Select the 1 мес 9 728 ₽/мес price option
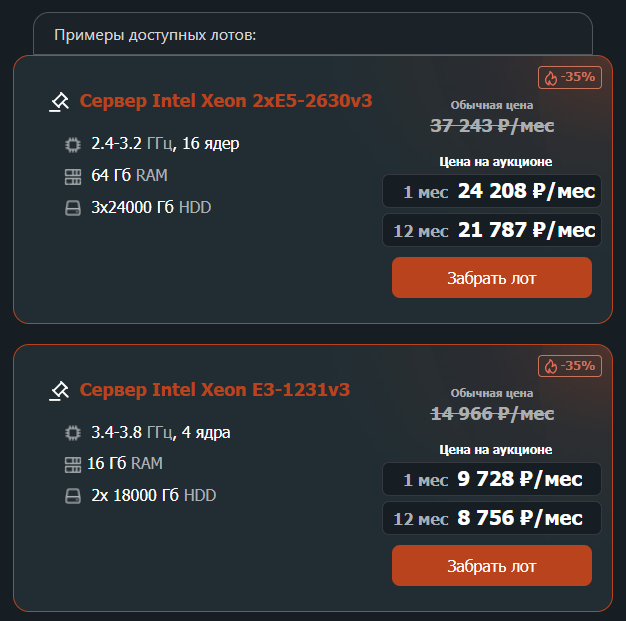This screenshot has width=626, height=621. pyautogui.click(x=492, y=479)
